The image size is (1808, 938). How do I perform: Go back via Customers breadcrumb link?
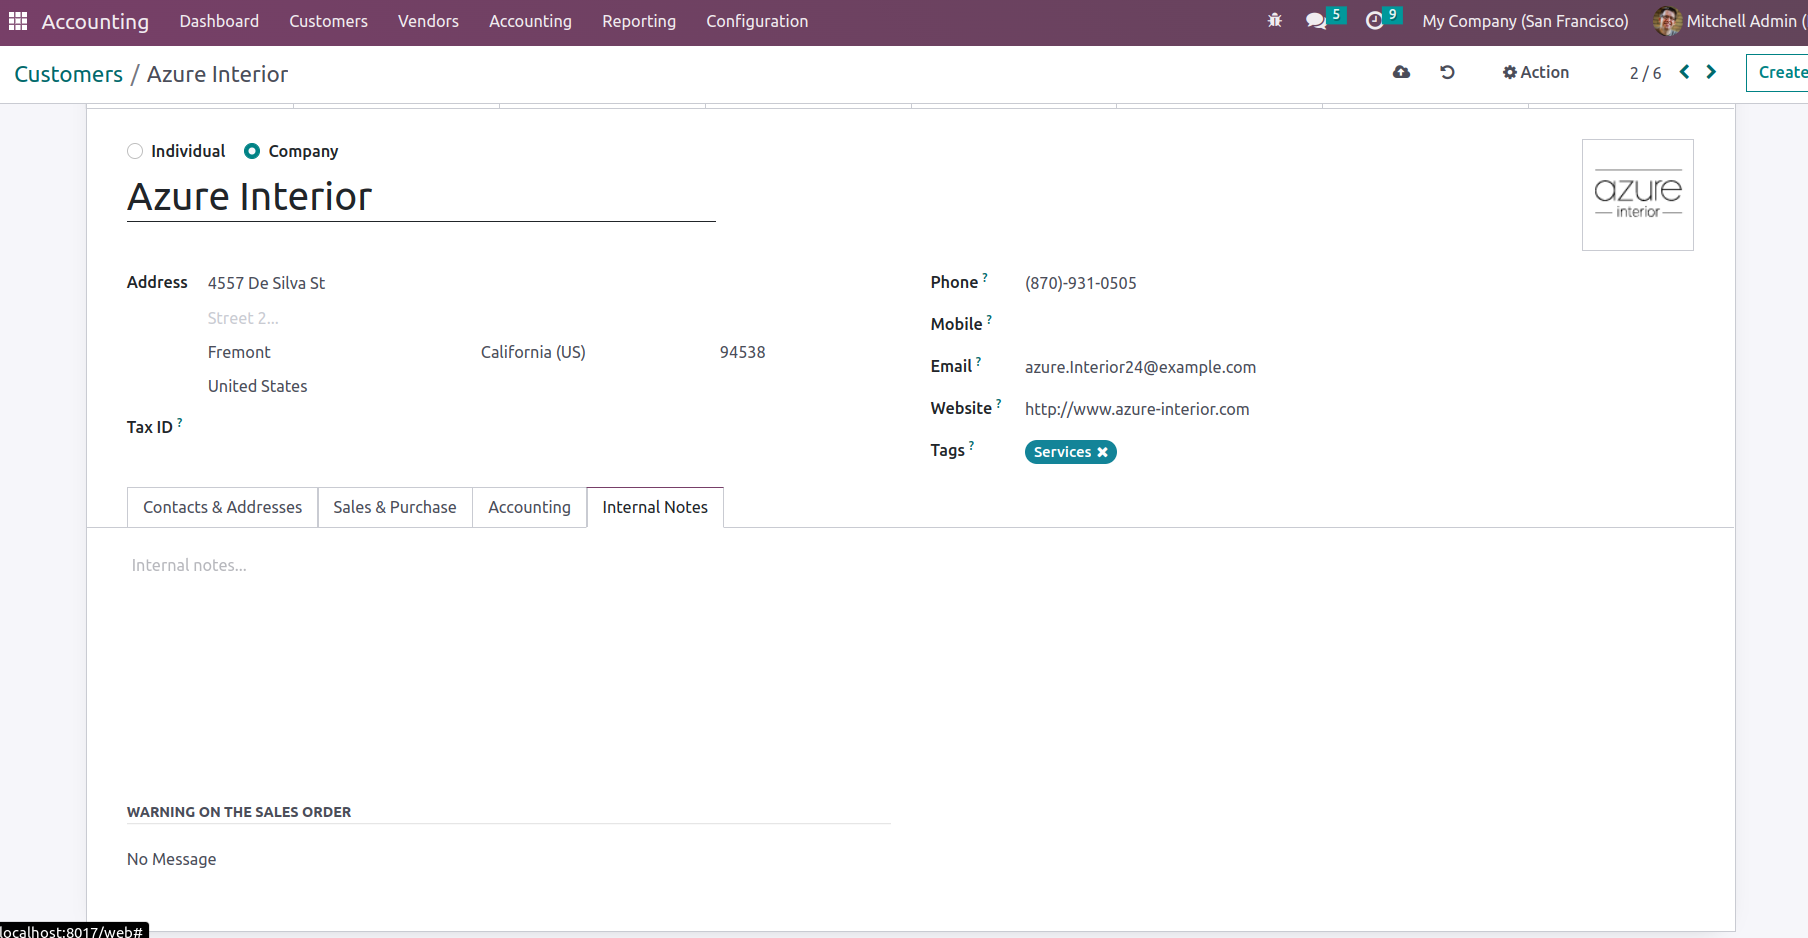pyautogui.click(x=68, y=74)
